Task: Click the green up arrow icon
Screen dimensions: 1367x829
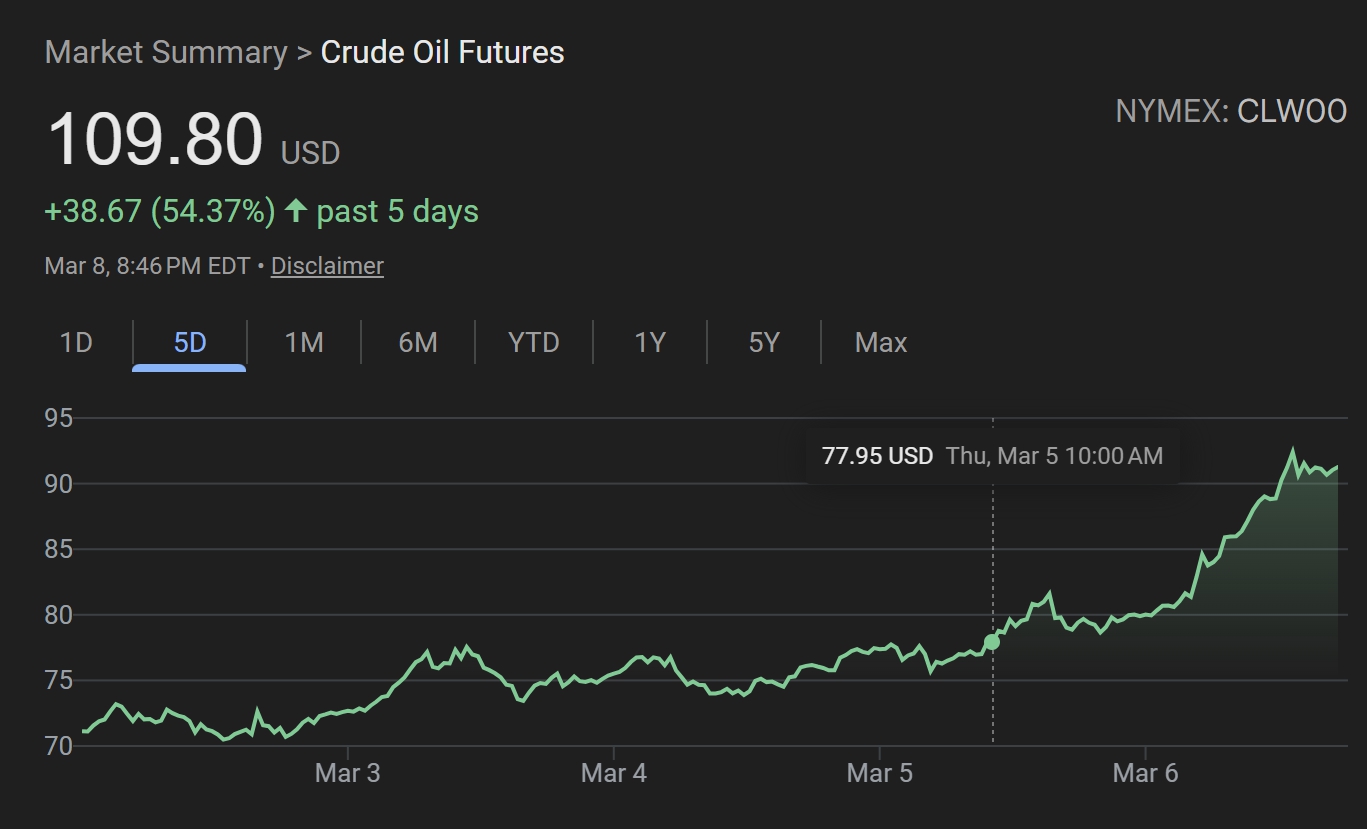Action: click(x=295, y=211)
